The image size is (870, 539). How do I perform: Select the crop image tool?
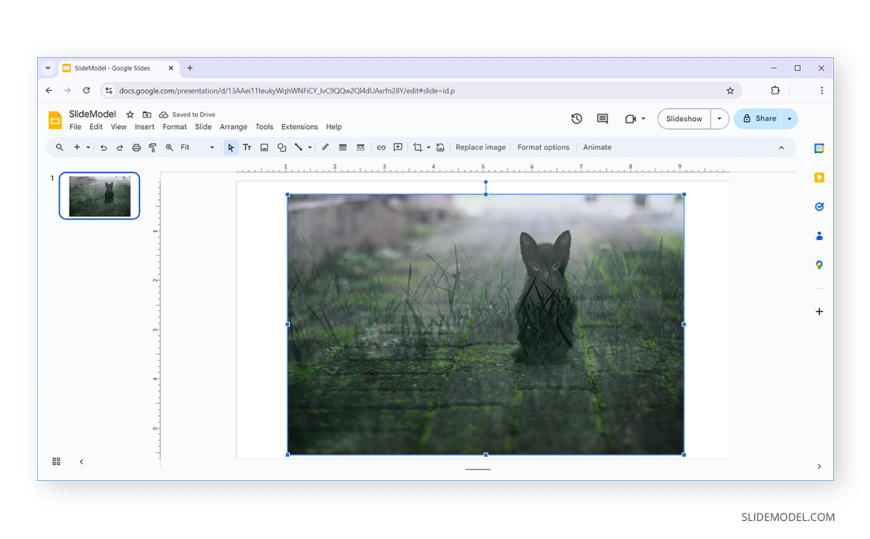418,148
